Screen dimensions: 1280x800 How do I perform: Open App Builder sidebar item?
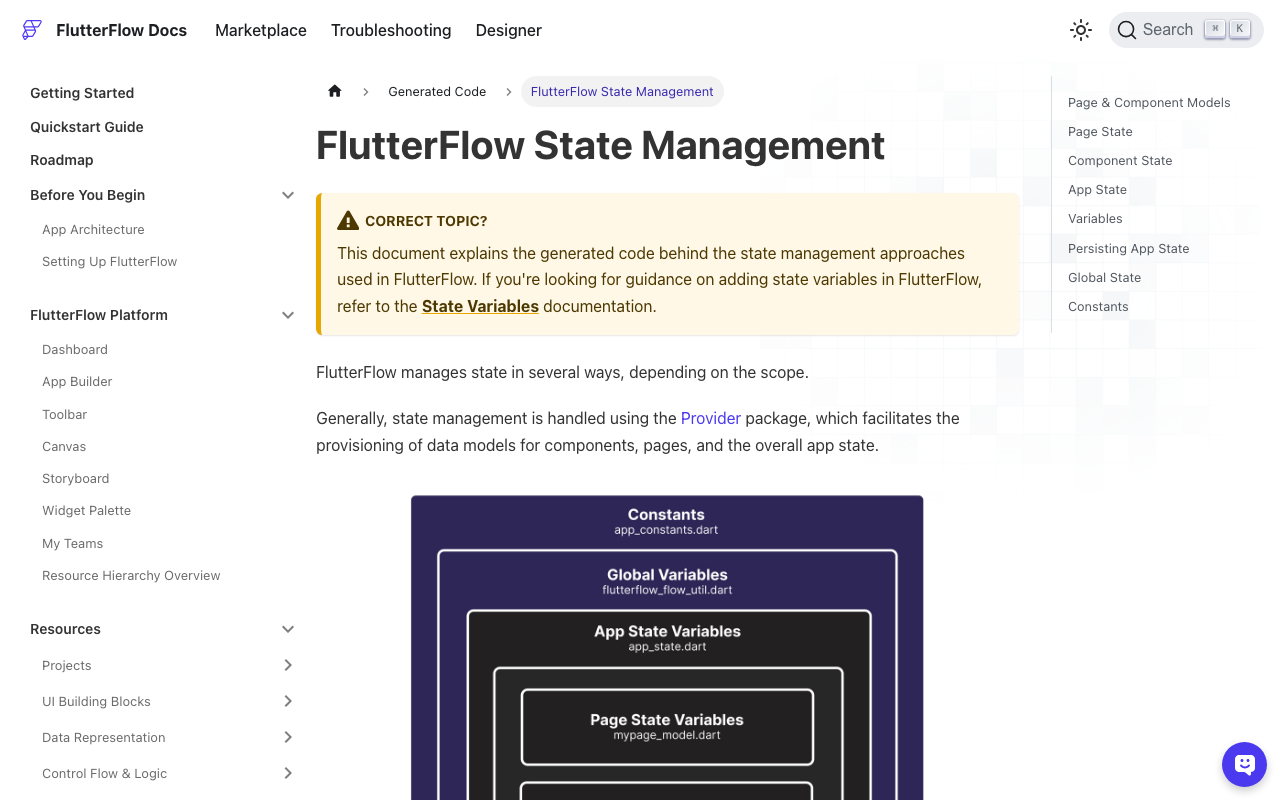click(77, 381)
